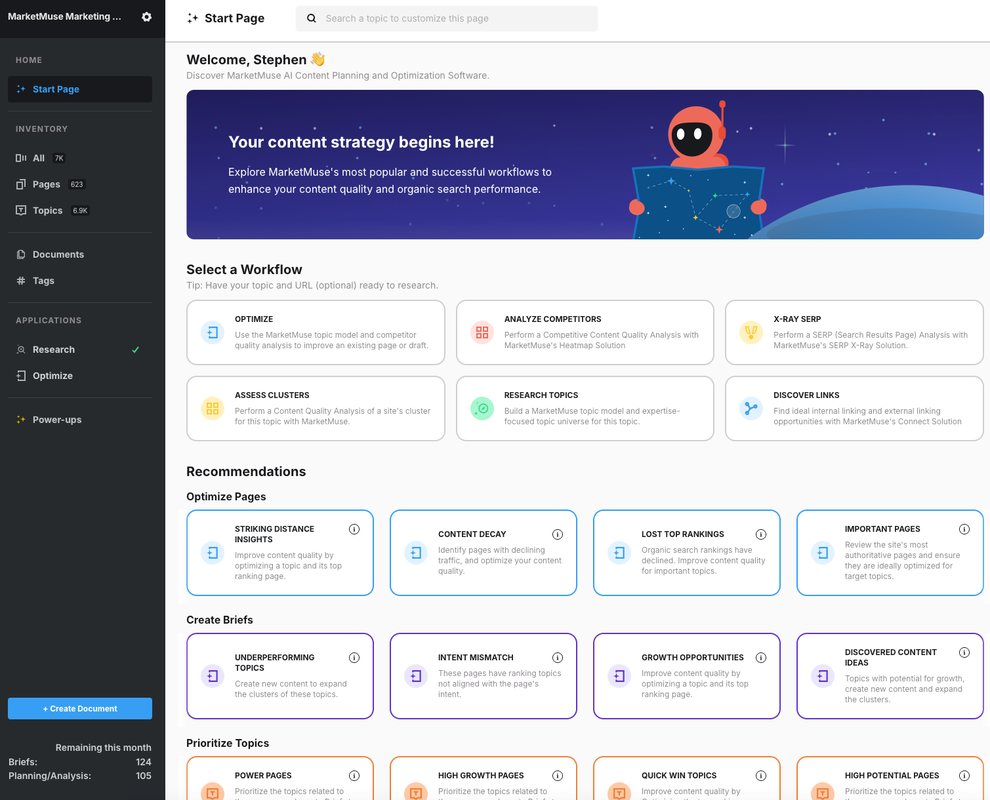990x800 pixels.
Task: Show info for Power Pages card
Action: (x=354, y=775)
